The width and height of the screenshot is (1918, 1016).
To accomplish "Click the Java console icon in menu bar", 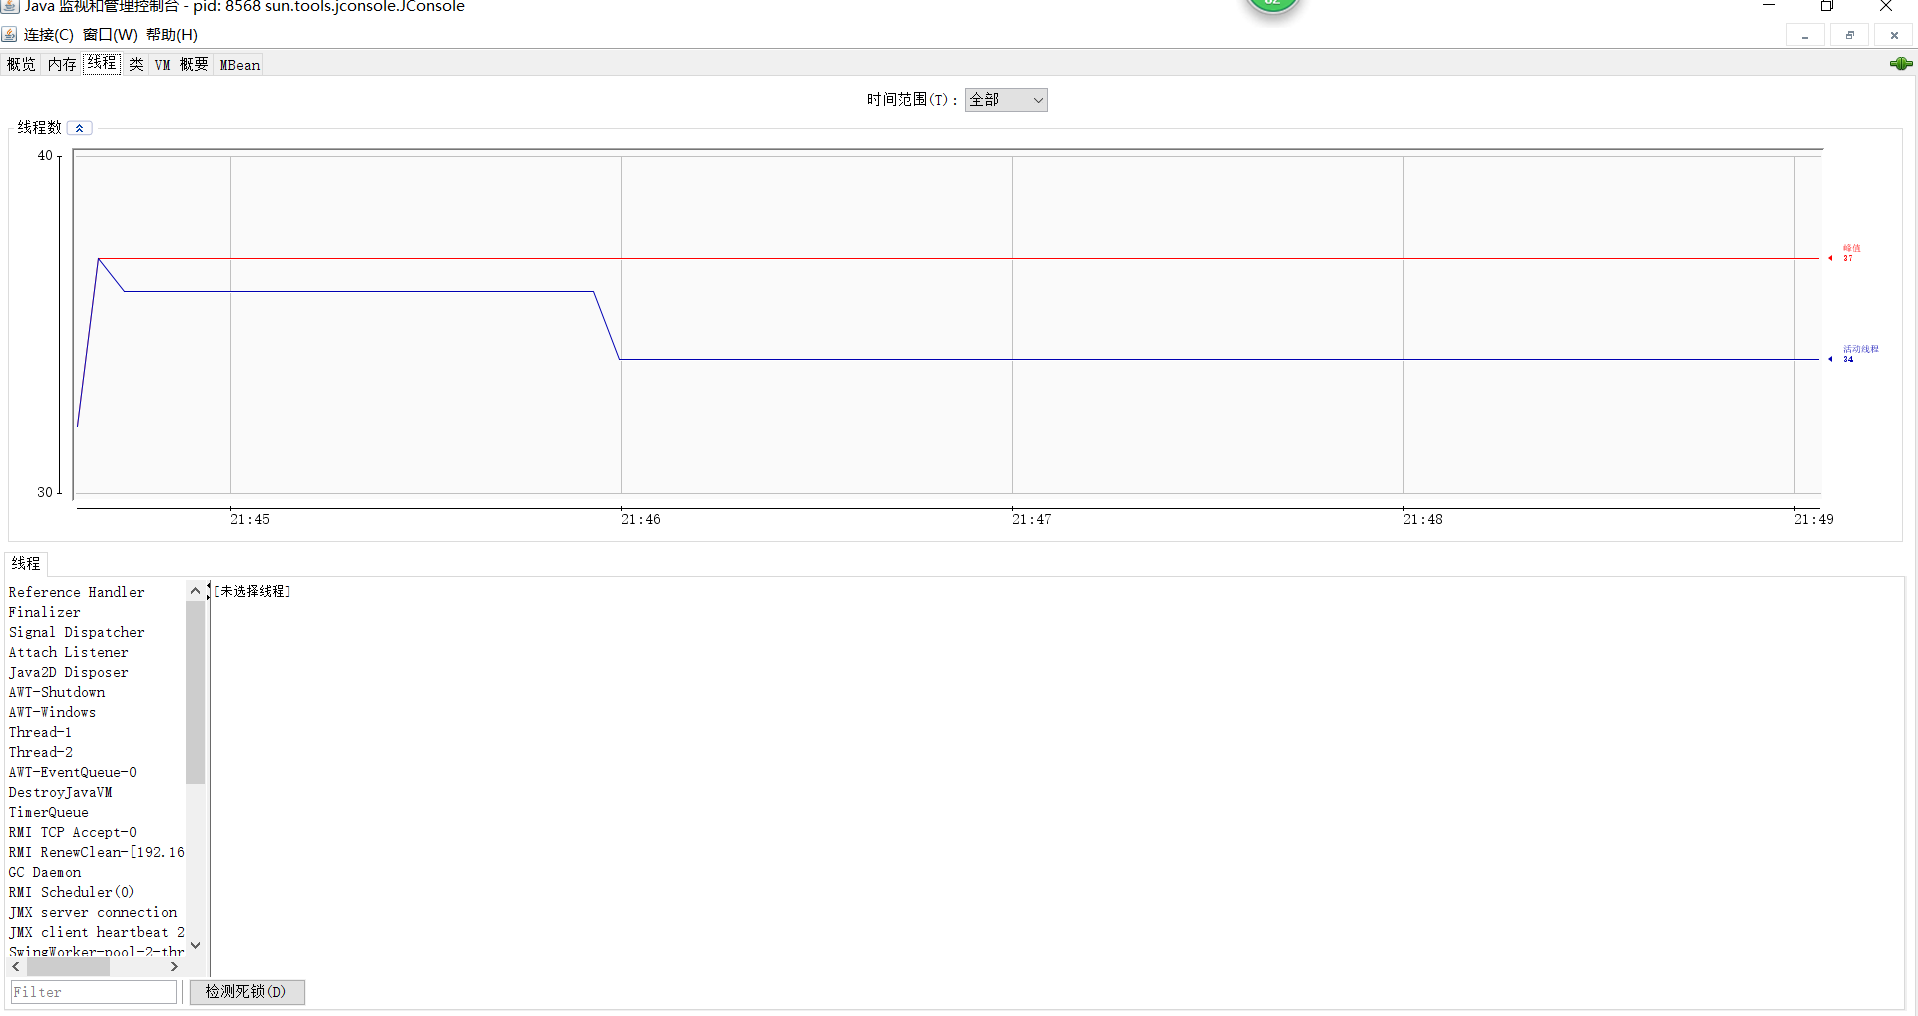I will point(10,35).
